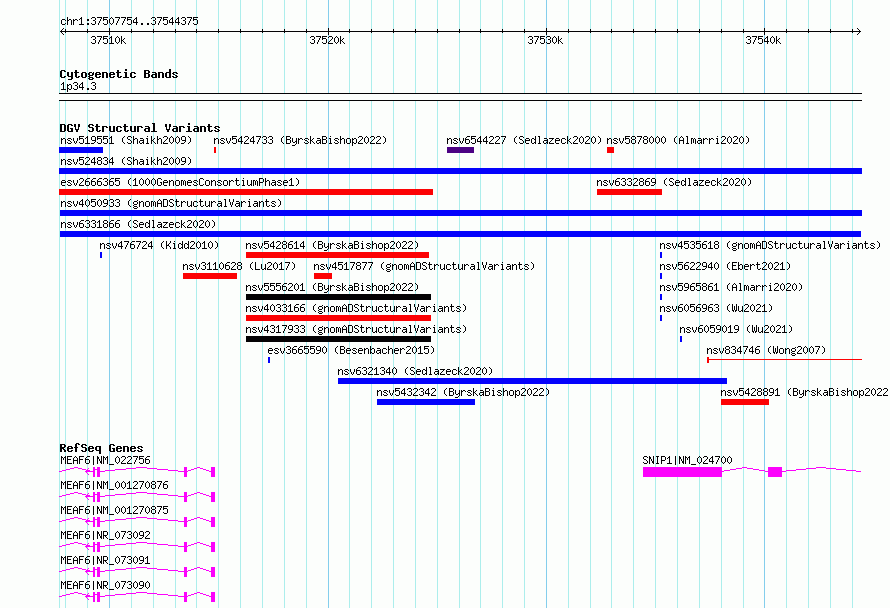Click the DGV Structural Variants track heading
The height and width of the screenshot is (608, 890).
point(140,128)
